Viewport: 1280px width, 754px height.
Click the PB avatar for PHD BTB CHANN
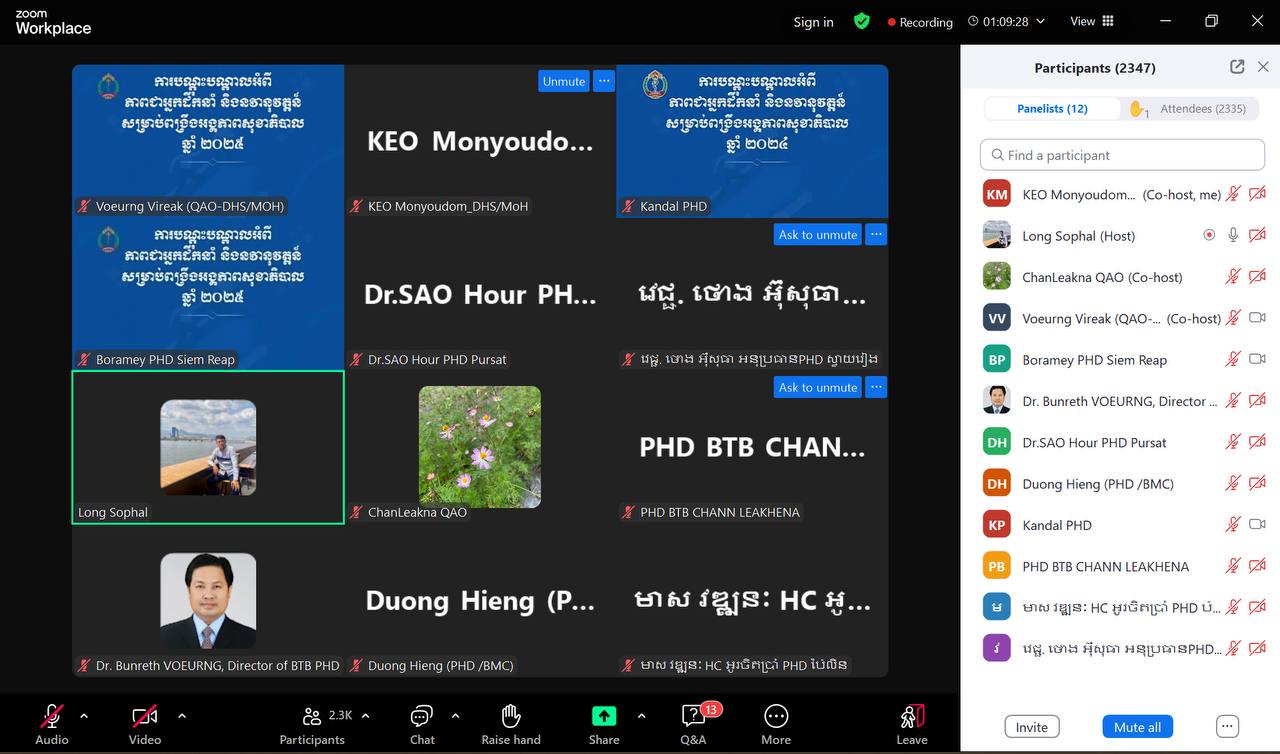997,566
